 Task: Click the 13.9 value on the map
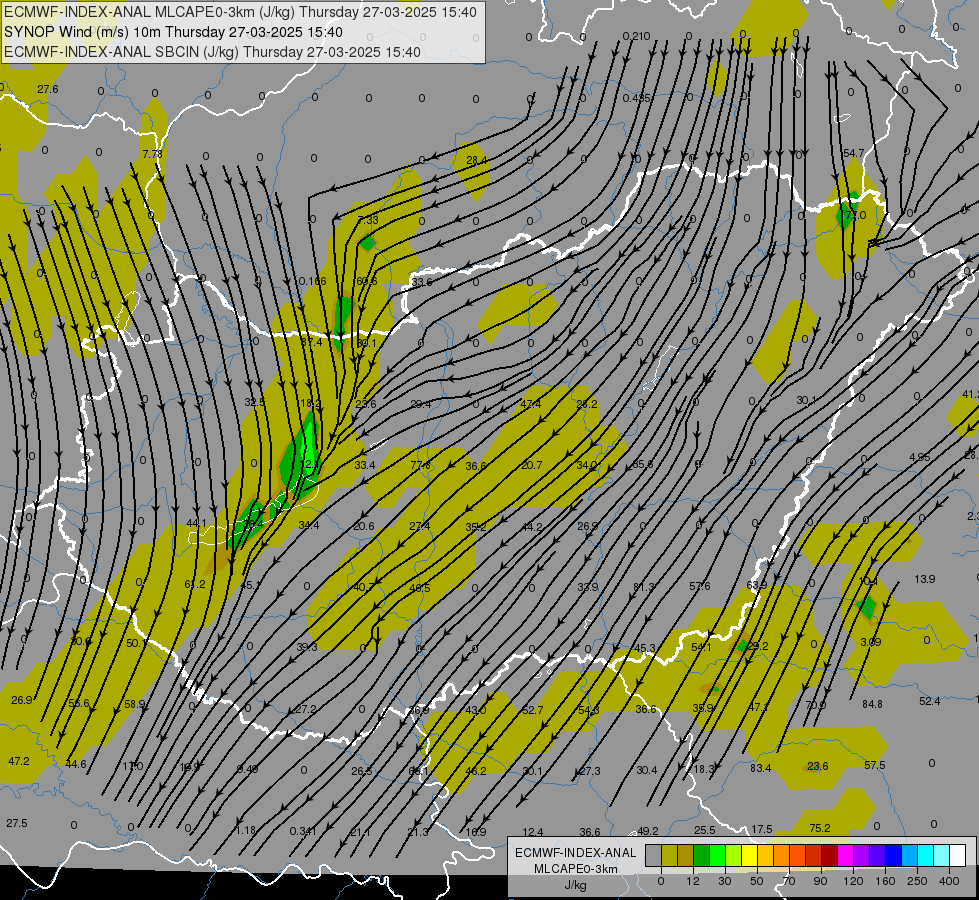(x=924, y=579)
